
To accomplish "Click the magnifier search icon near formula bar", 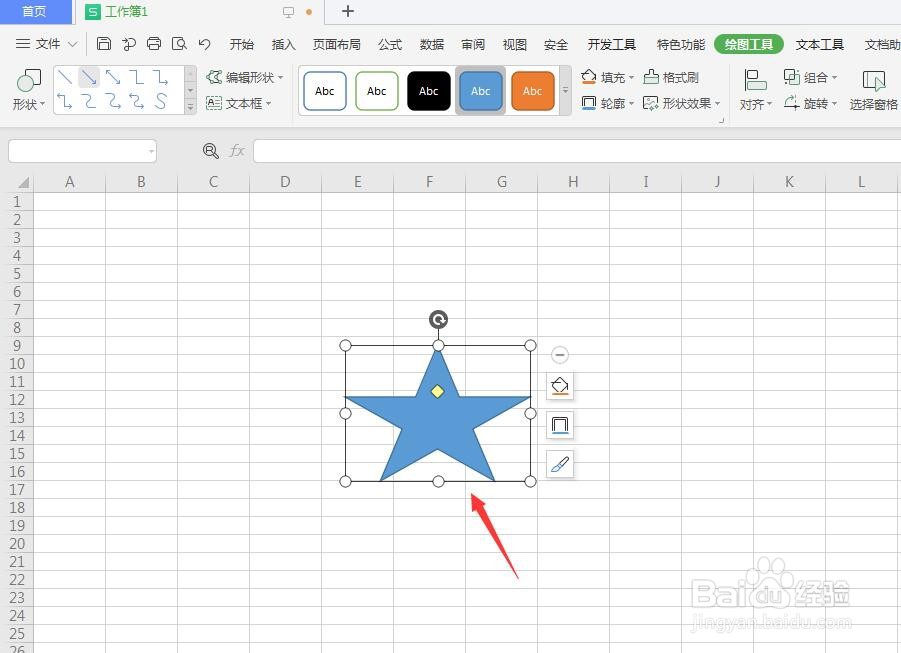I will click(x=210, y=151).
